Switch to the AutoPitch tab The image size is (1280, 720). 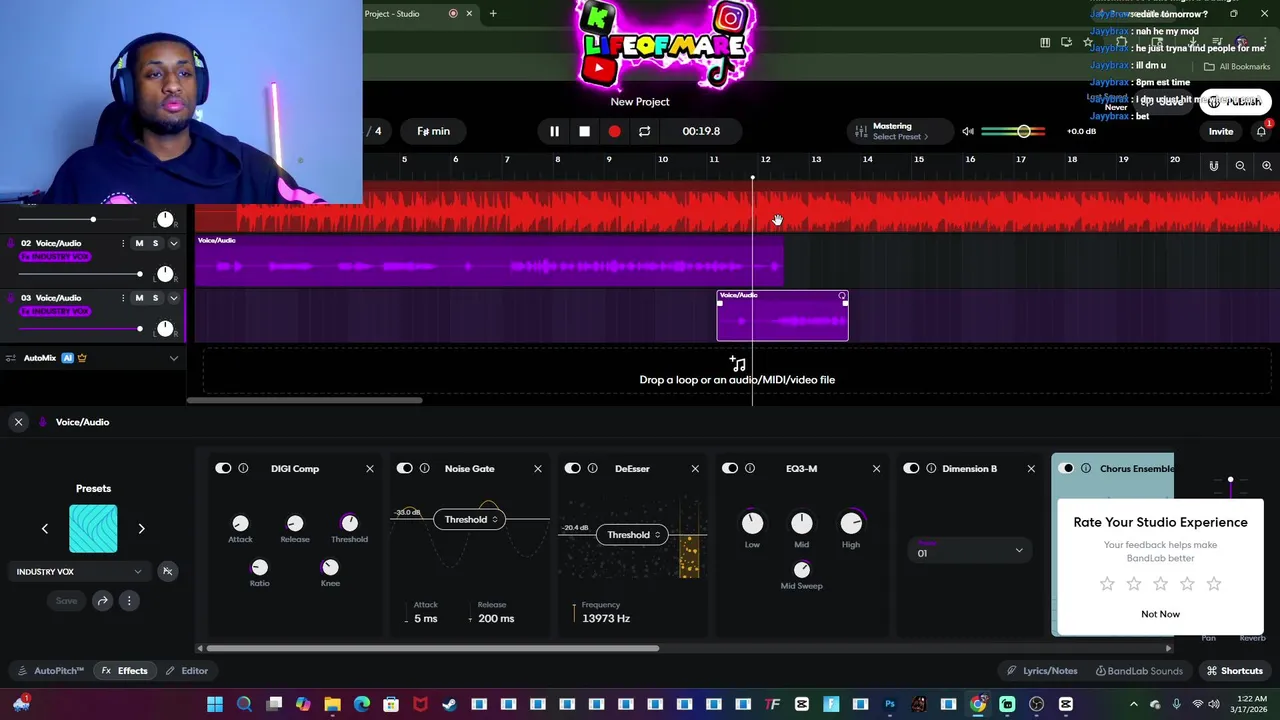[51, 671]
